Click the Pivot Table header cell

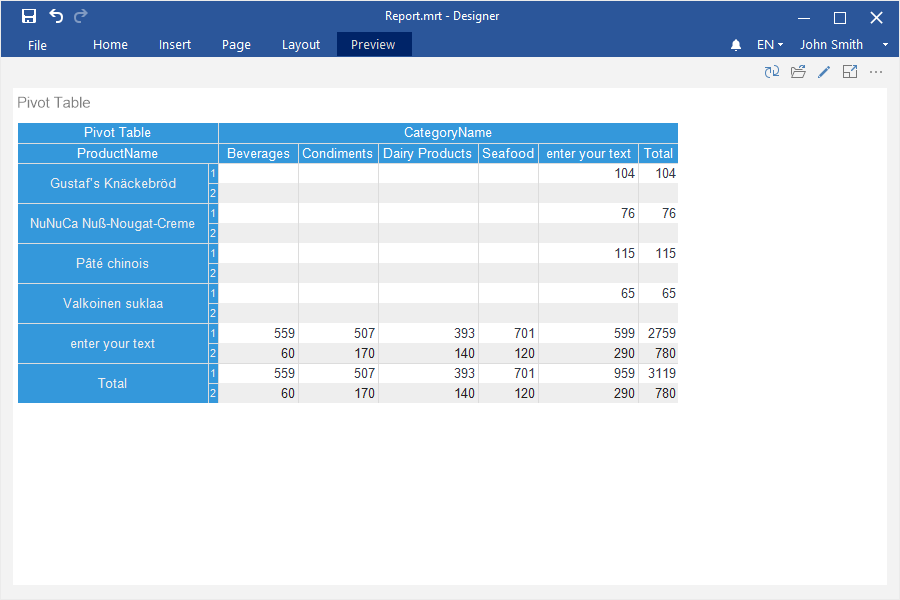coord(118,133)
